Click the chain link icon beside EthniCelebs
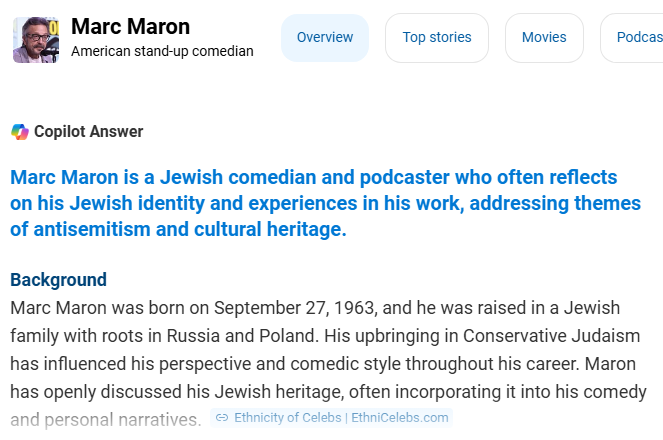This screenshot has width=663, height=440. (x=222, y=418)
